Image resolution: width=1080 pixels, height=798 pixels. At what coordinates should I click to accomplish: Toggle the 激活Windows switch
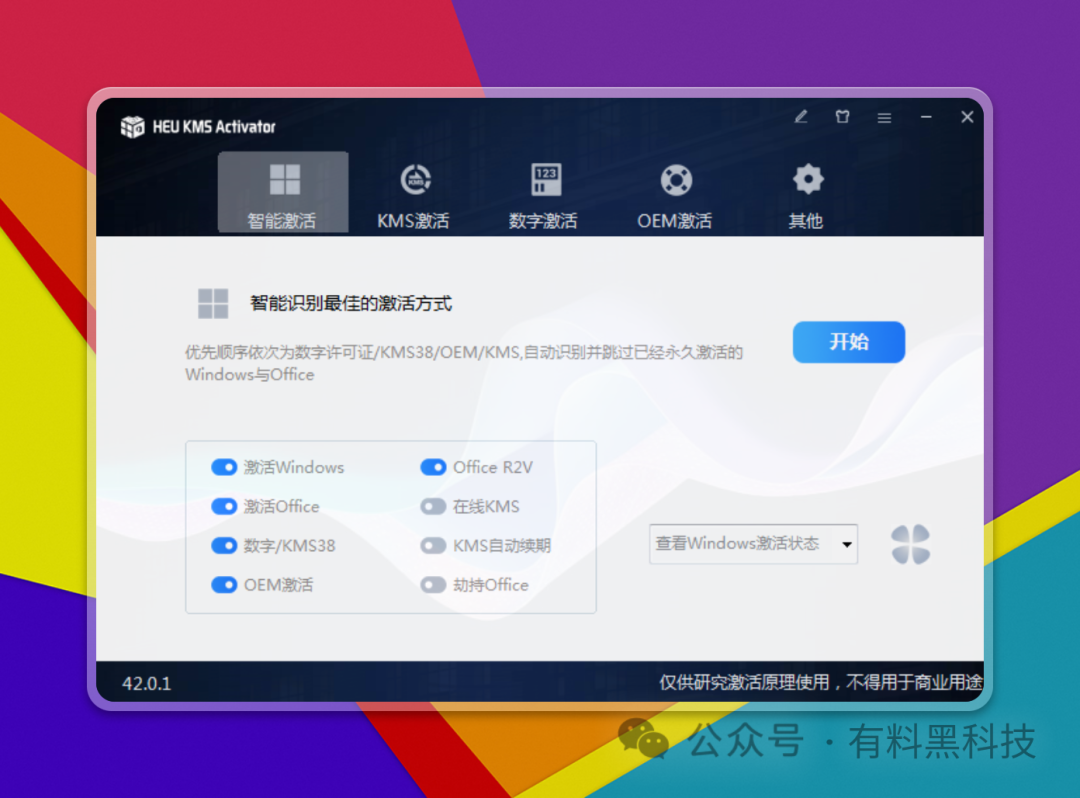(x=224, y=468)
